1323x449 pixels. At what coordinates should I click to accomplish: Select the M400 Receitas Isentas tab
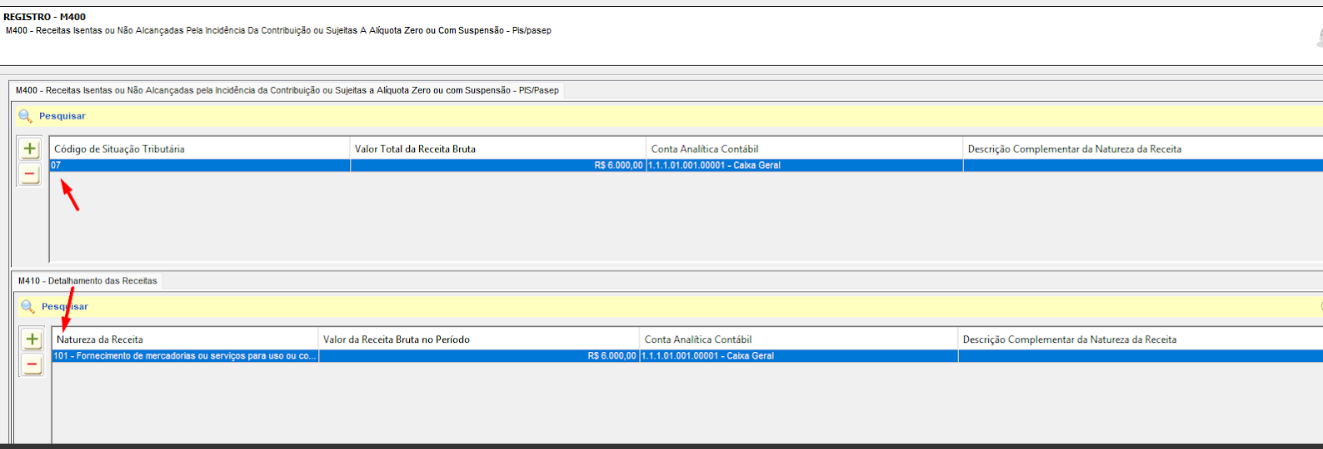tap(289, 90)
